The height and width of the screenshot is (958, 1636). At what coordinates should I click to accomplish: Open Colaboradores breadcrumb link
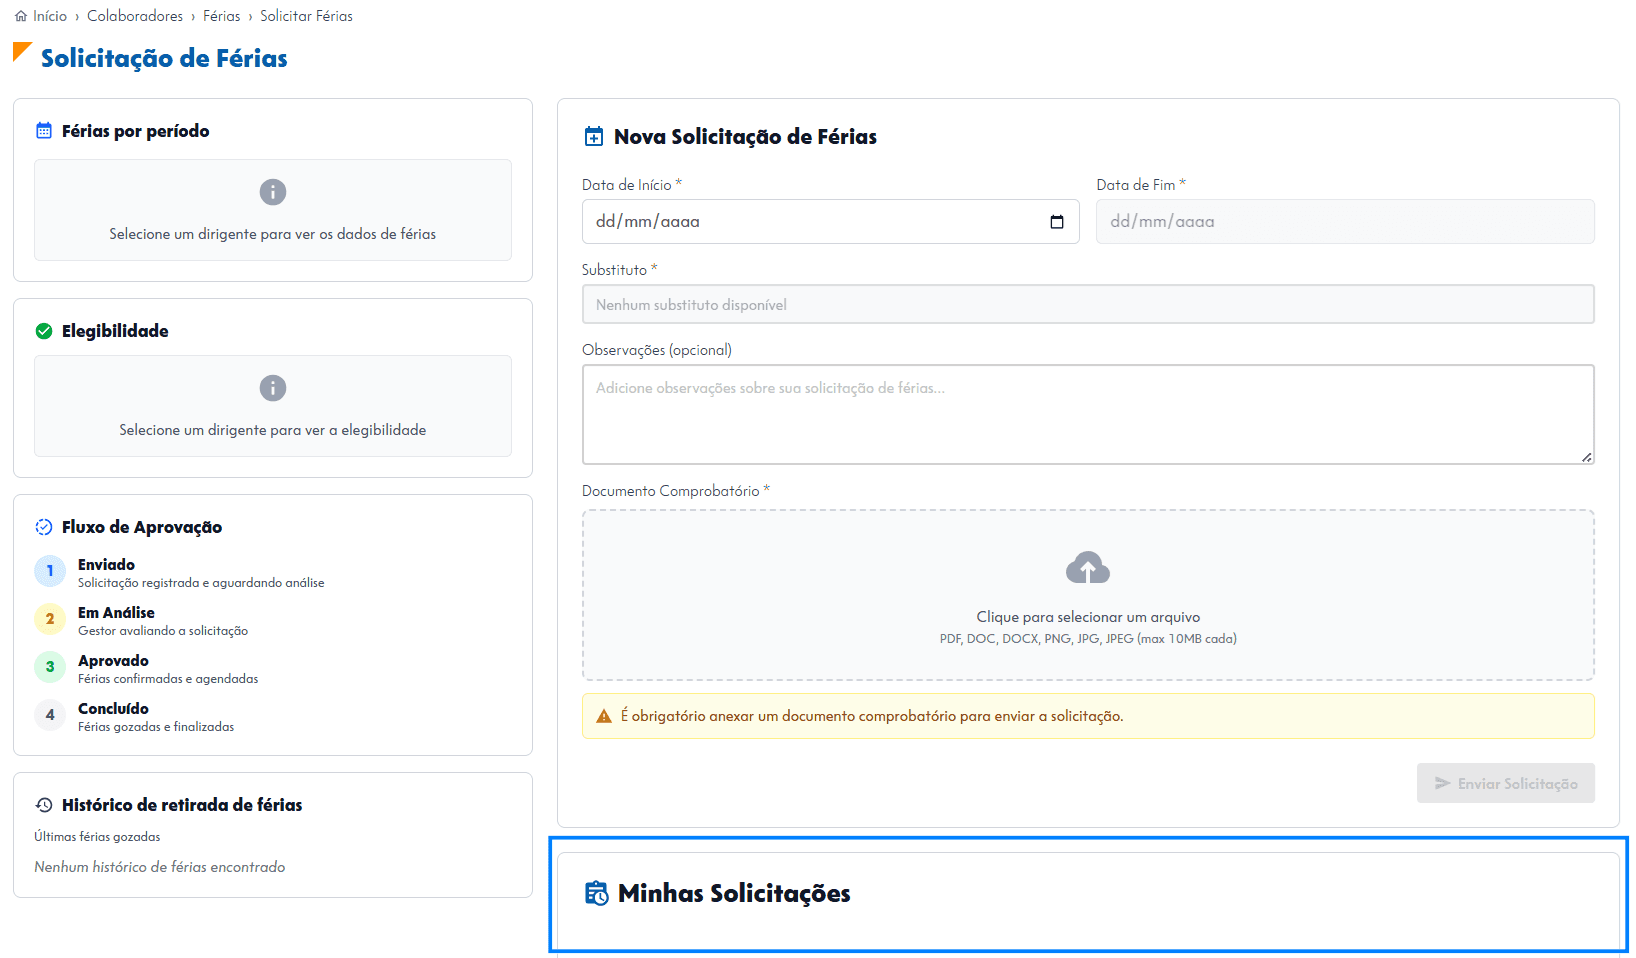tap(135, 16)
